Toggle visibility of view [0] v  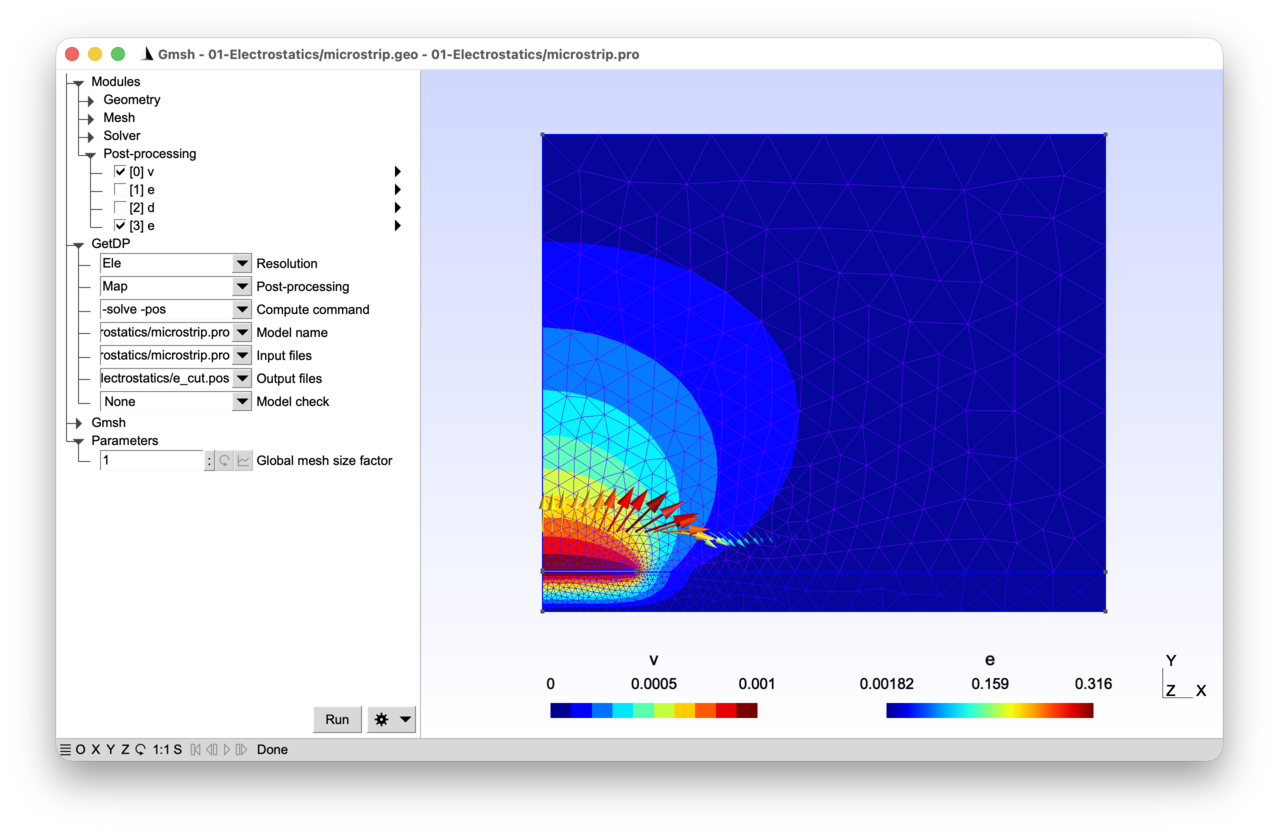(120, 172)
